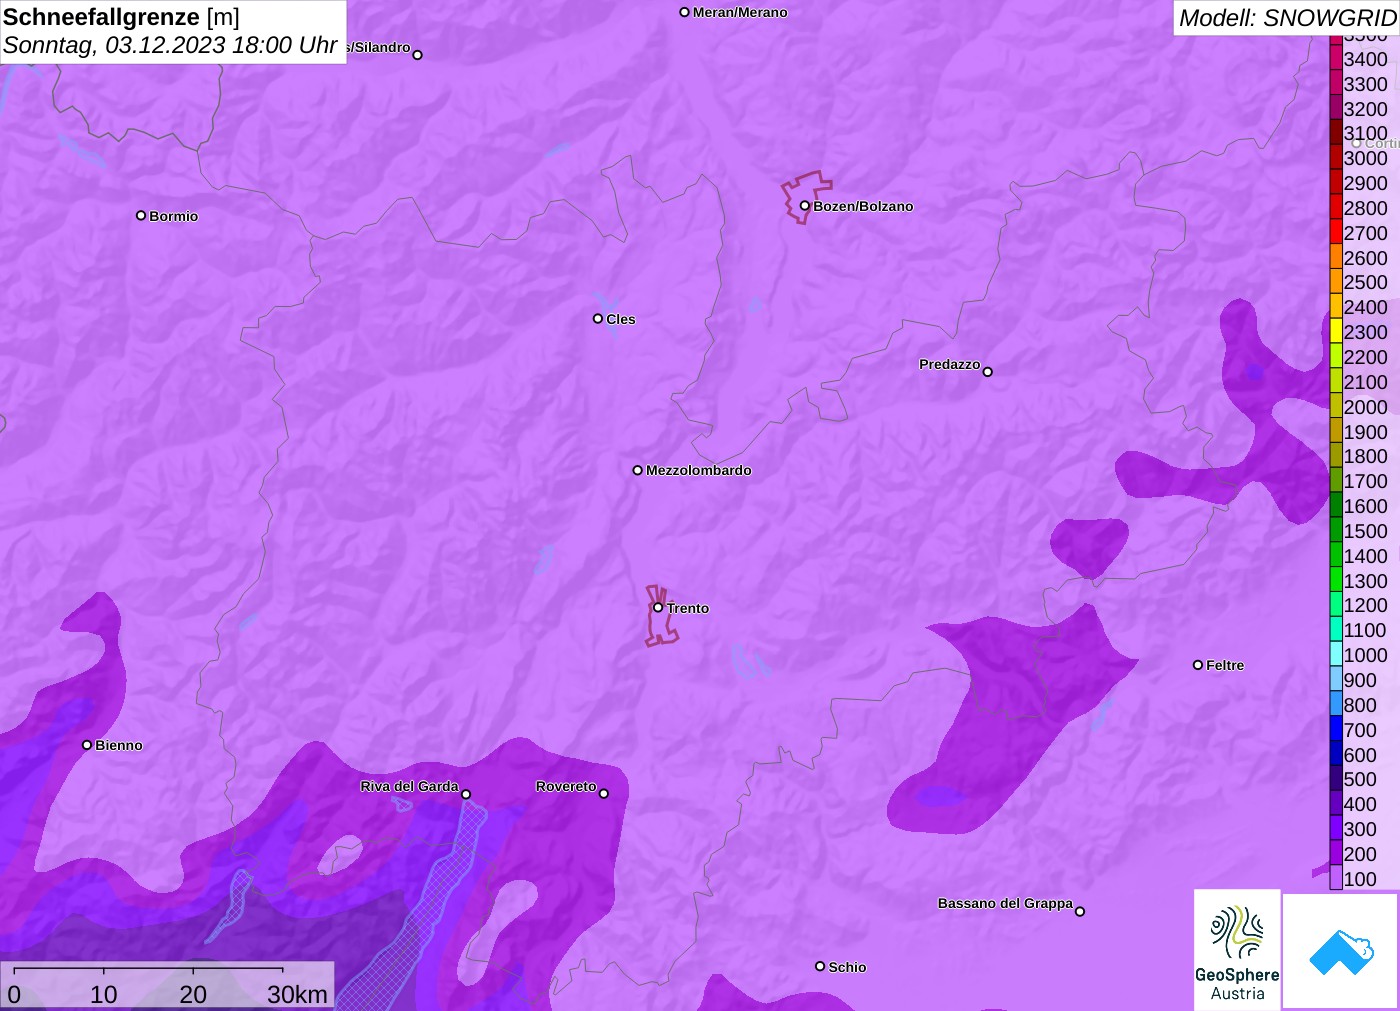Click the legend value 1400
The image size is (1400, 1011).
pos(1365,556)
